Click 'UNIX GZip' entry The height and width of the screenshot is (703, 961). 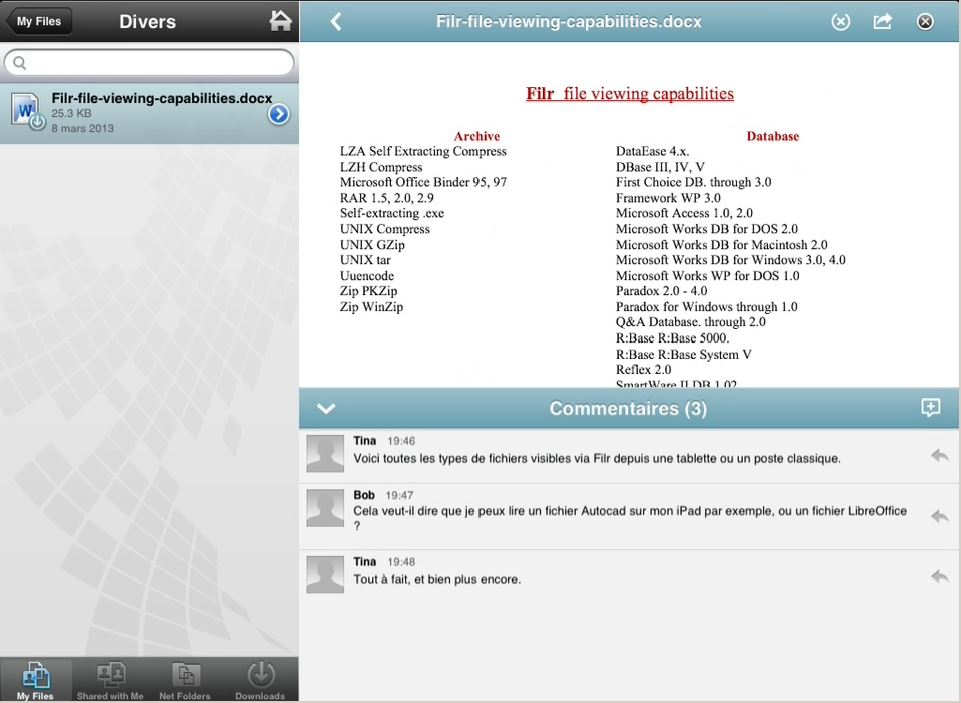click(x=372, y=245)
